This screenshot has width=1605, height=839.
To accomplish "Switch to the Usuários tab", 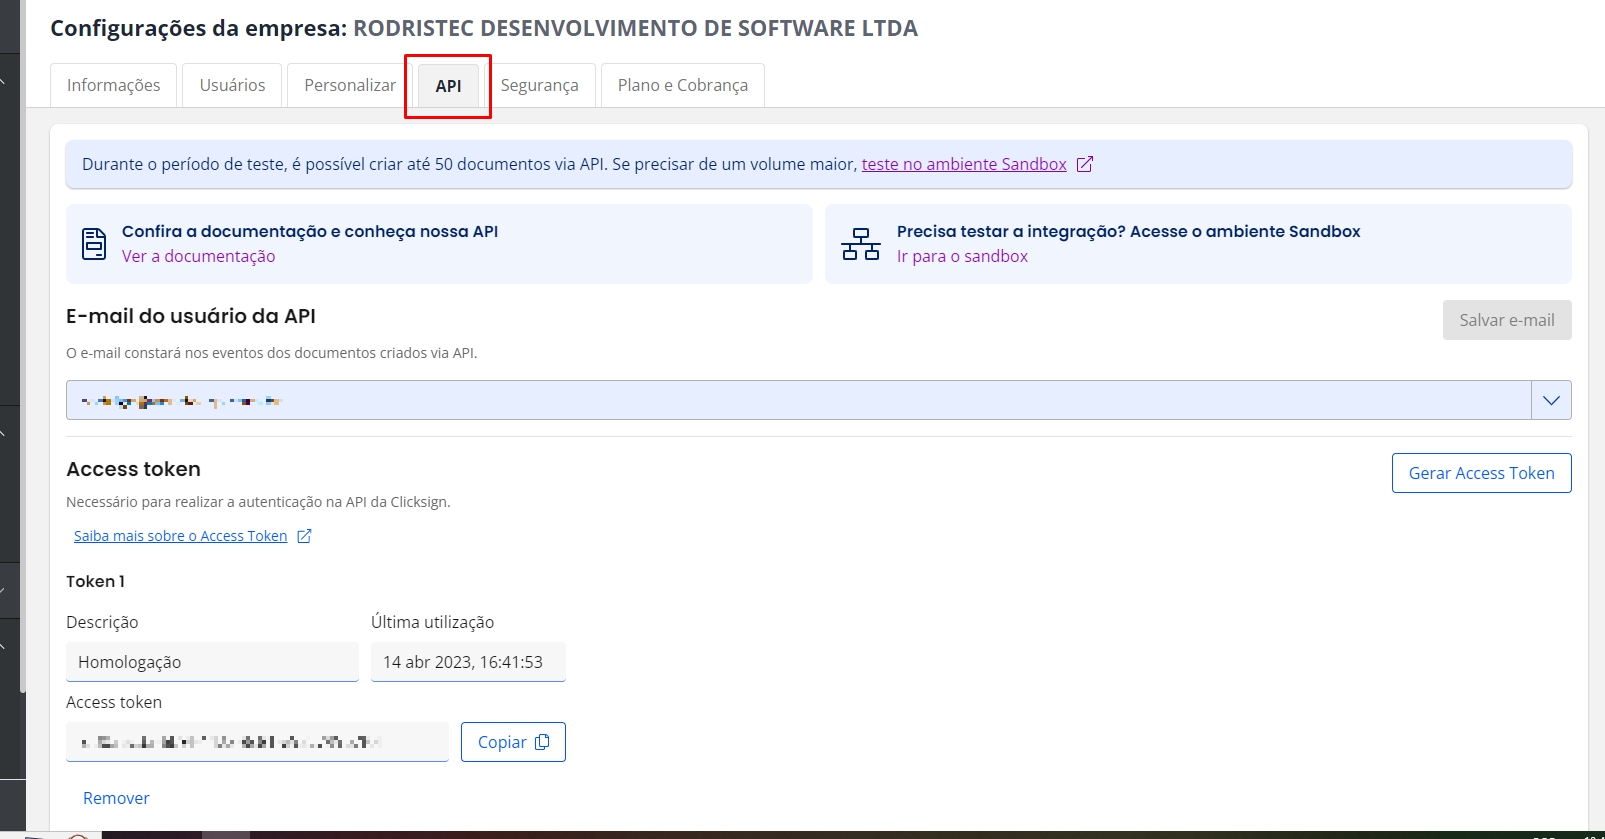I will pyautogui.click(x=232, y=85).
